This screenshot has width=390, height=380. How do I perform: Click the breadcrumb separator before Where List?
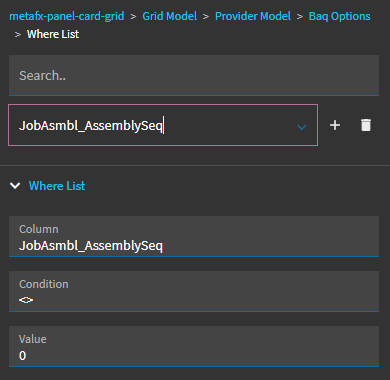click(18, 34)
